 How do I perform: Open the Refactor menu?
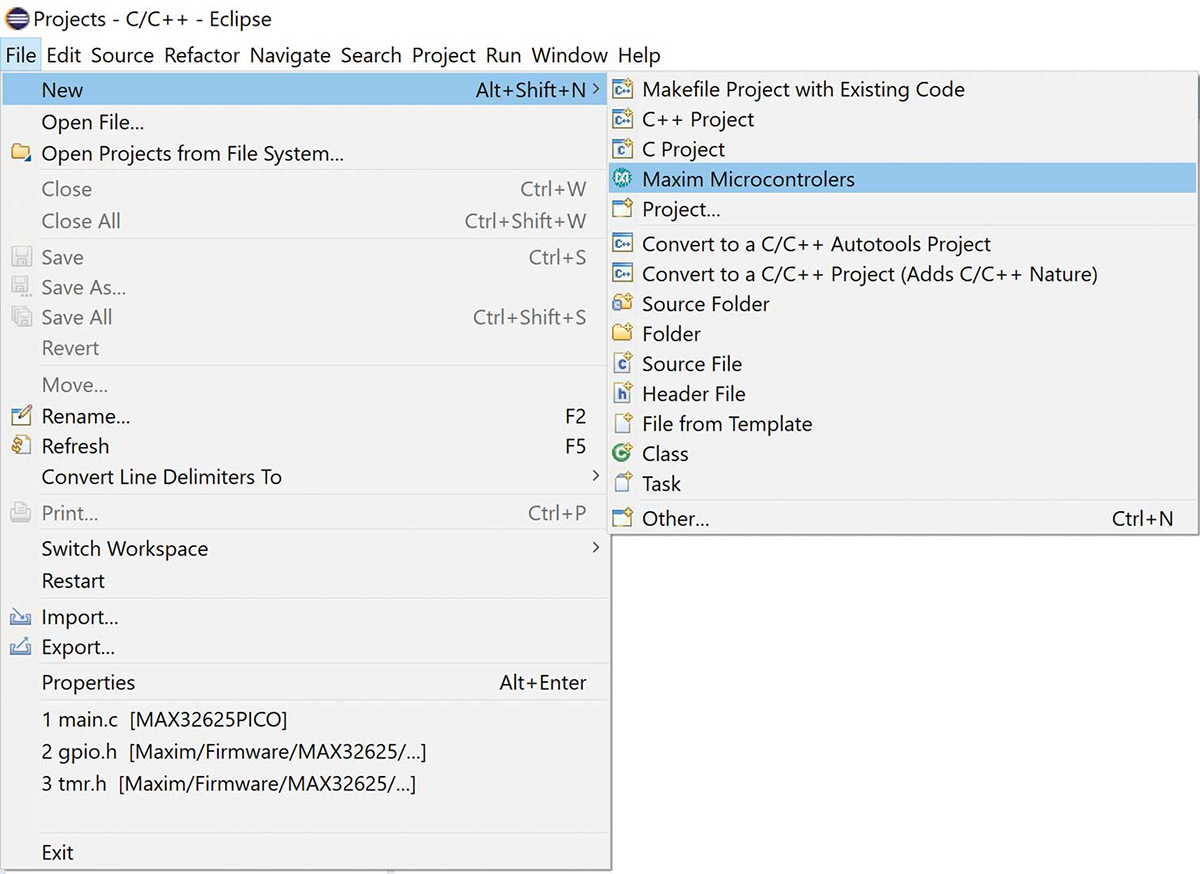tap(202, 55)
